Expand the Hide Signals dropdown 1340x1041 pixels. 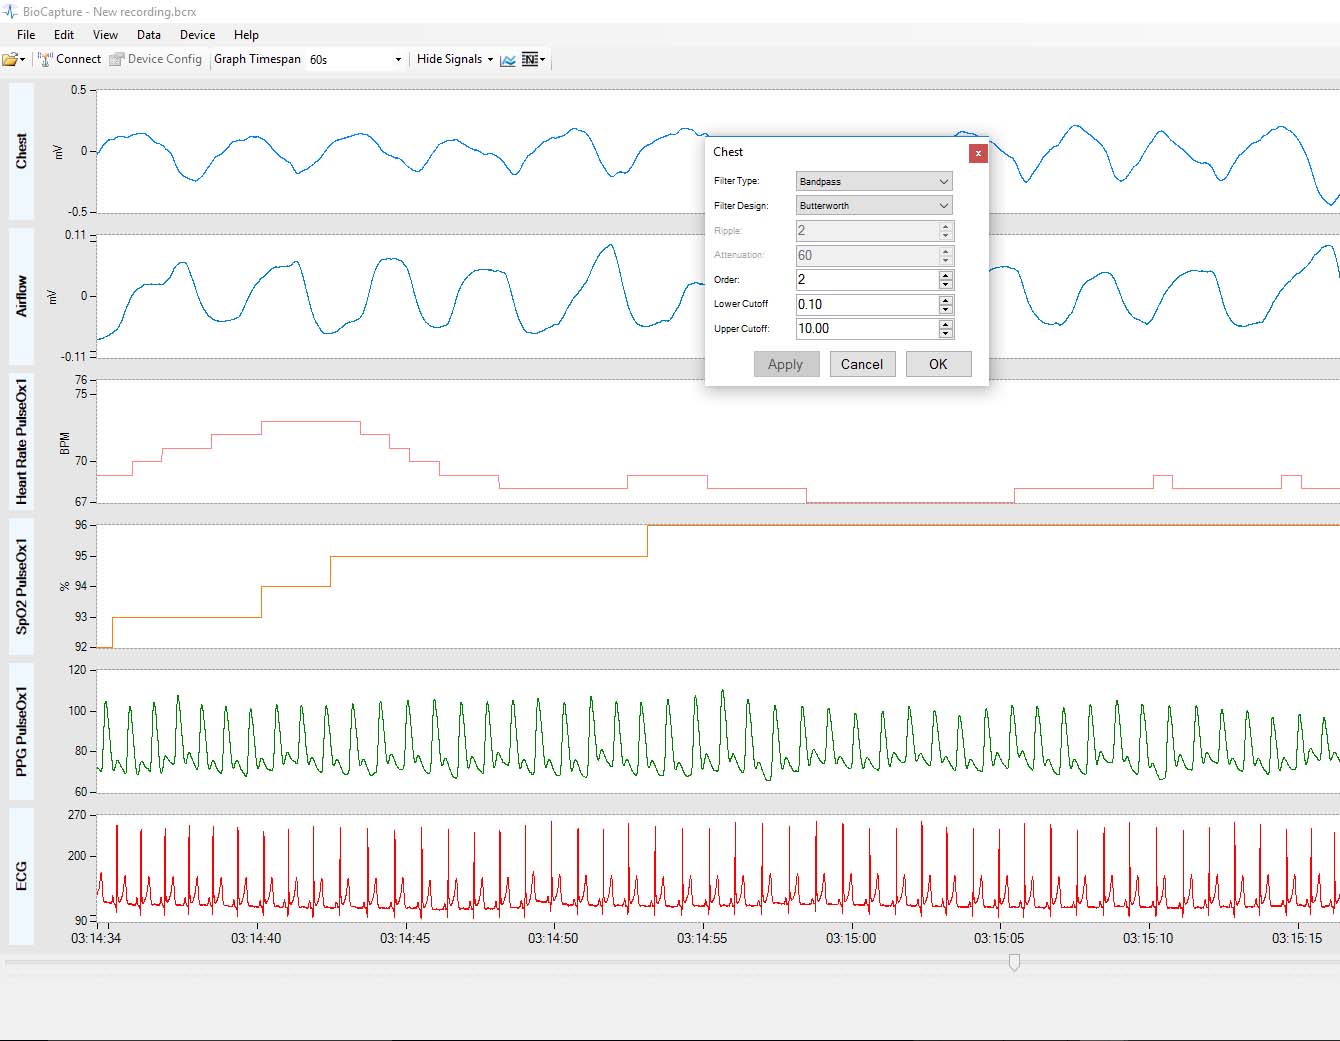coord(491,59)
